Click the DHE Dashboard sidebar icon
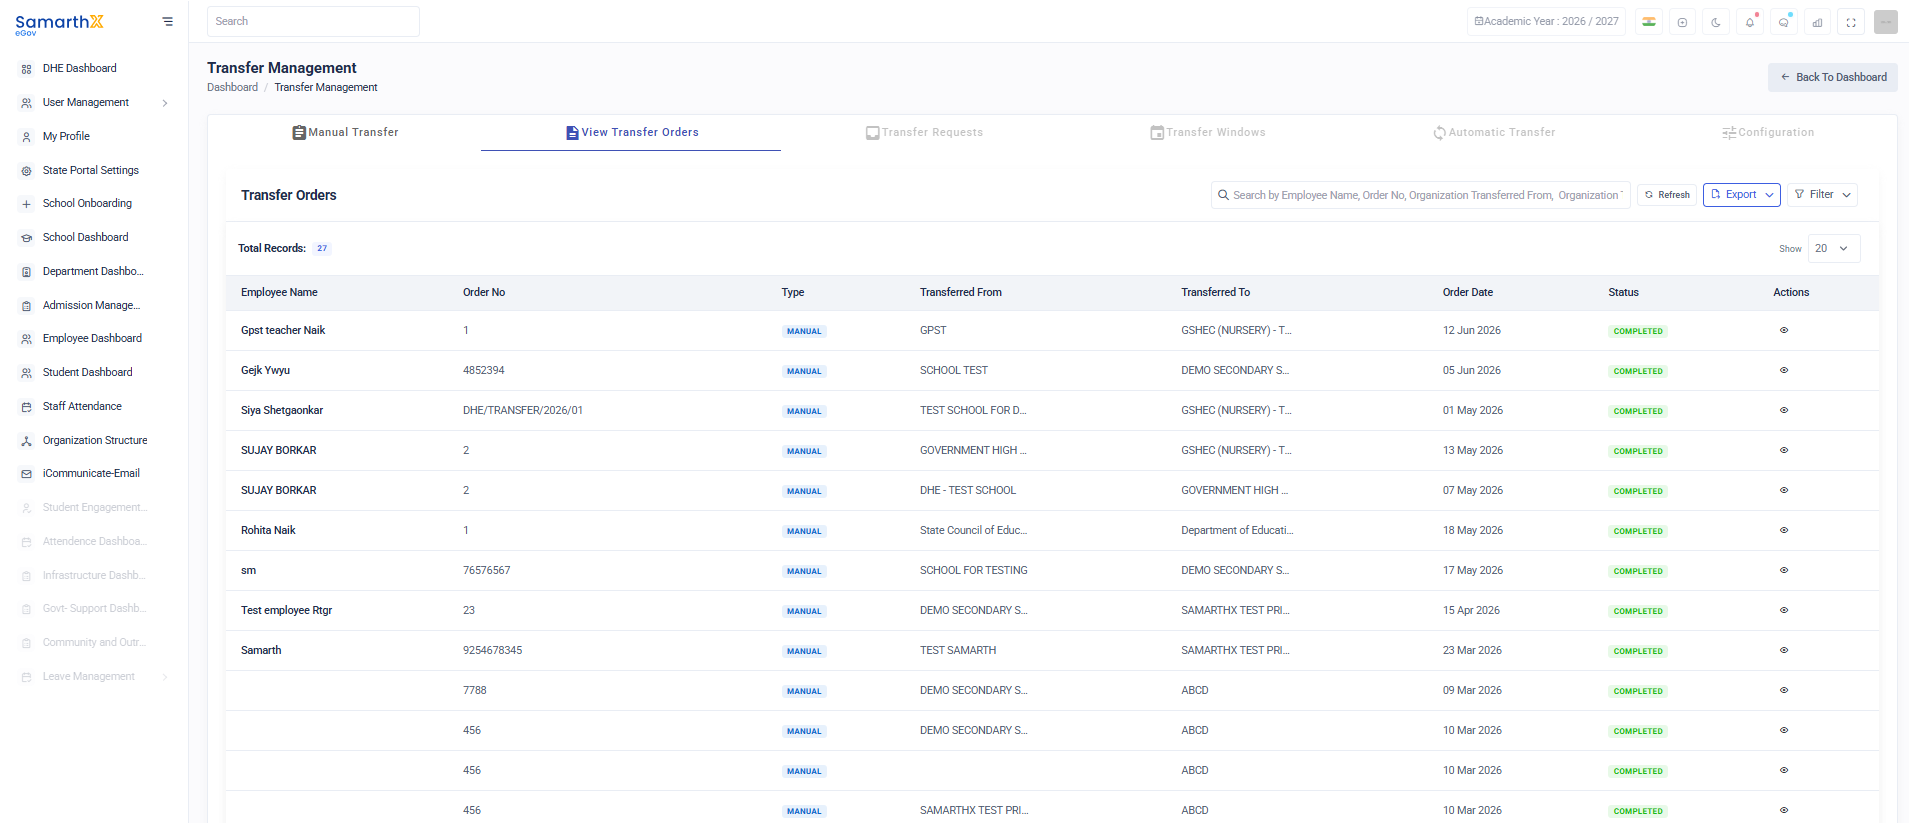The width and height of the screenshot is (1909, 823). (27, 69)
